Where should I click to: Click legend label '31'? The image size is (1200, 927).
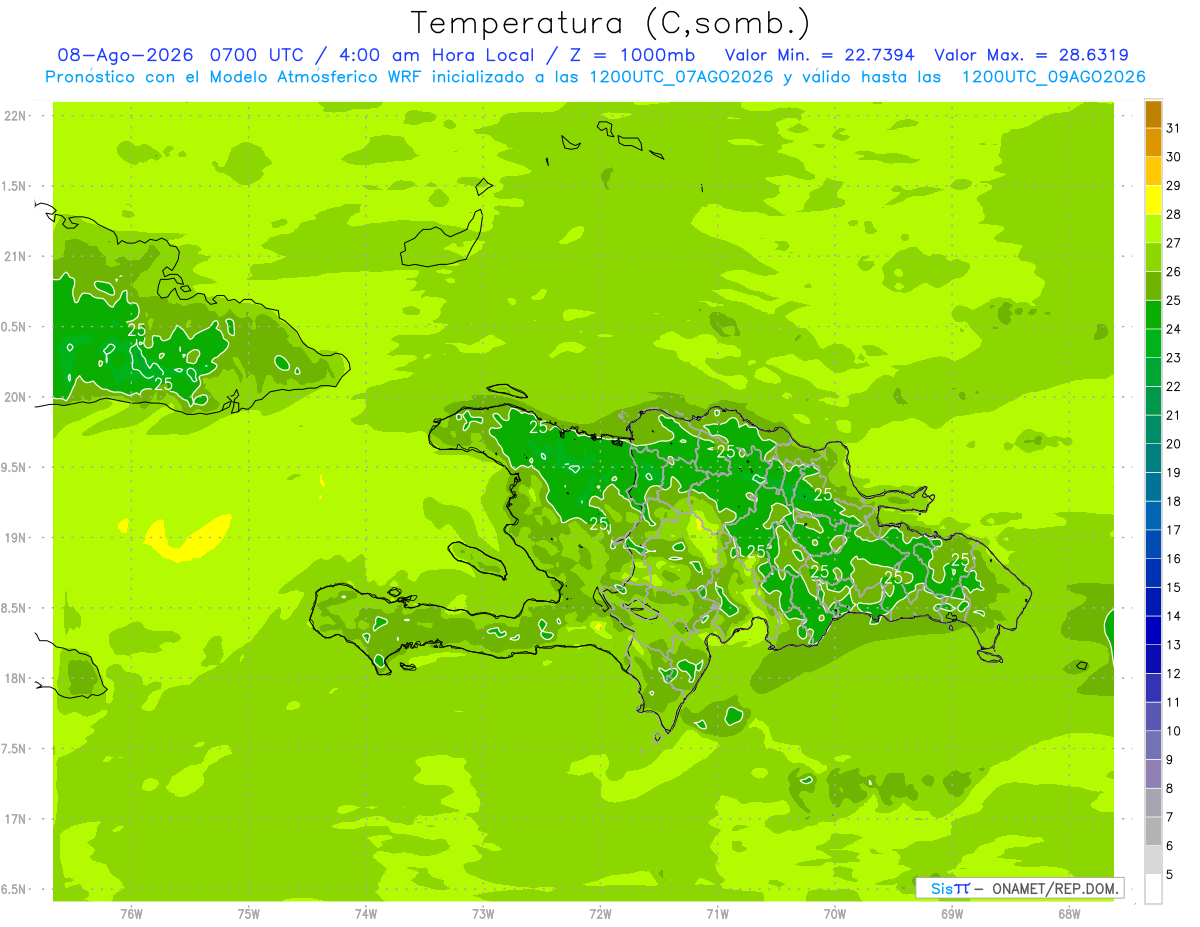[x=1174, y=128]
